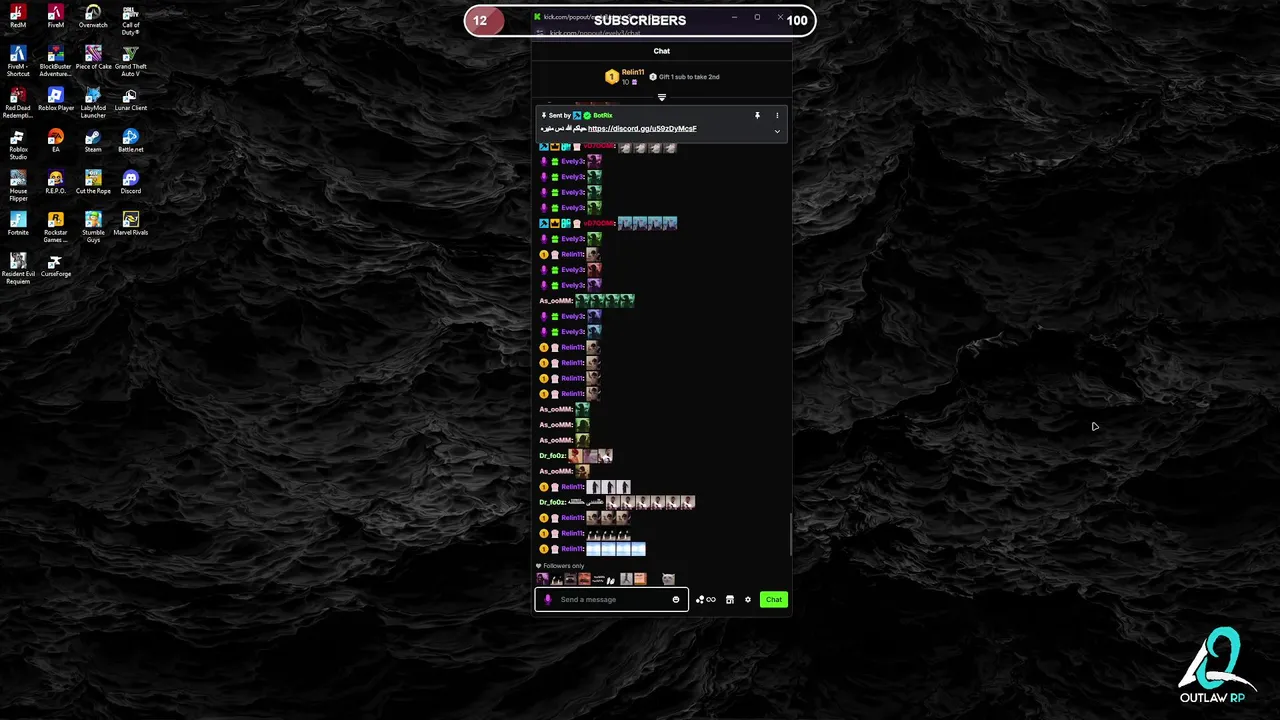This screenshot has width=1280, height=720.
Task: Click the Chat header title
Action: [662, 51]
